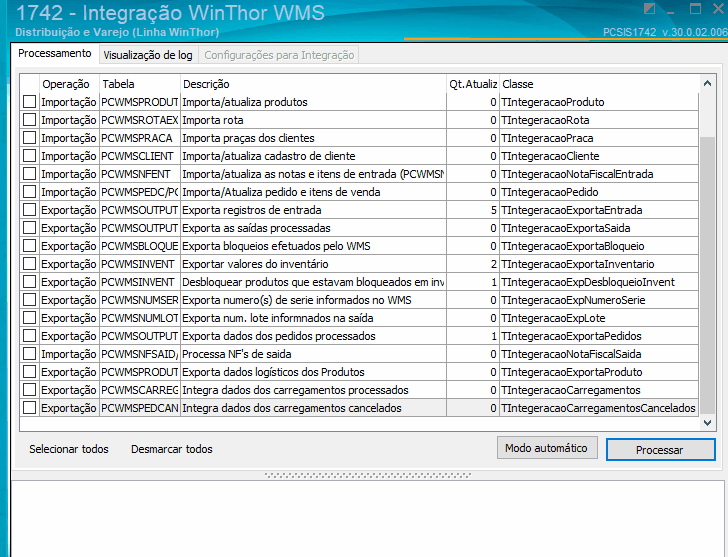This screenshot has height=557, width=728.
Task: Tick Integra dados dos carregamentos cancelados checkbox
Action: [x=30, y=408]
